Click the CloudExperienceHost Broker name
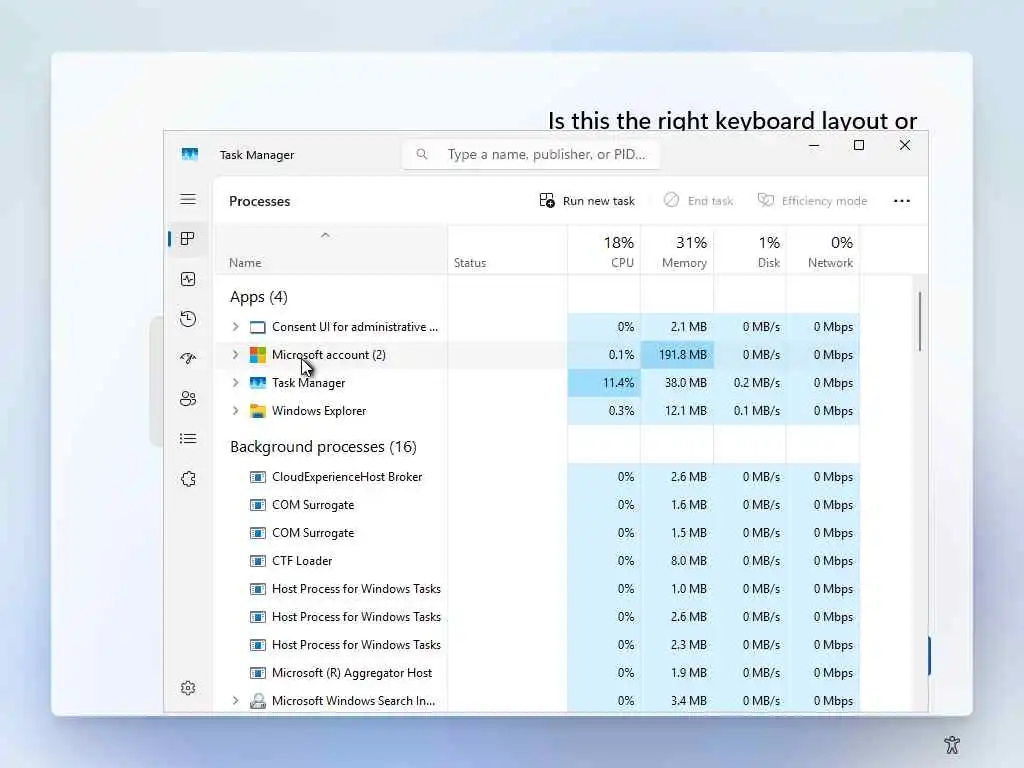 tap(347, 477)
